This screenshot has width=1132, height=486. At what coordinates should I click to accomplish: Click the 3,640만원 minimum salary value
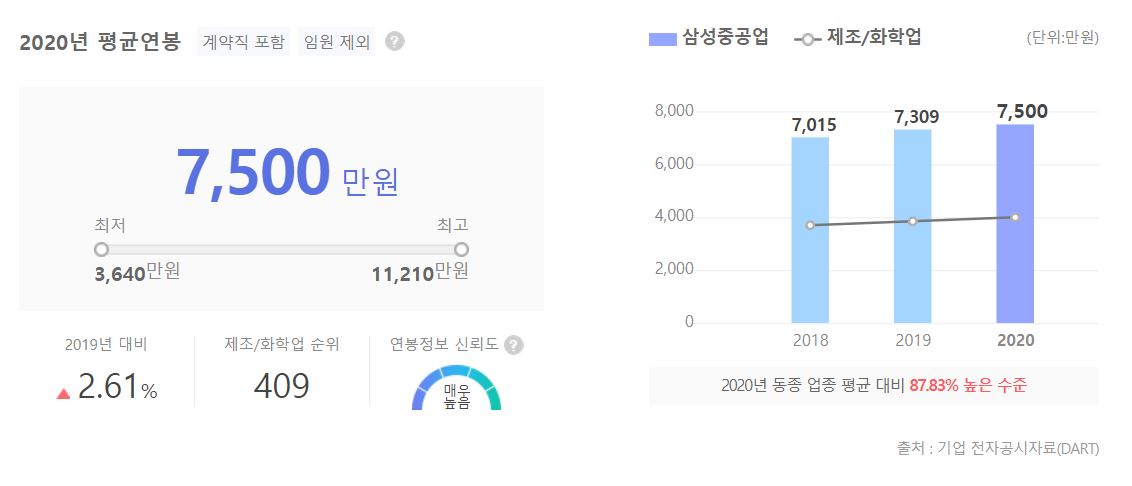137,274
